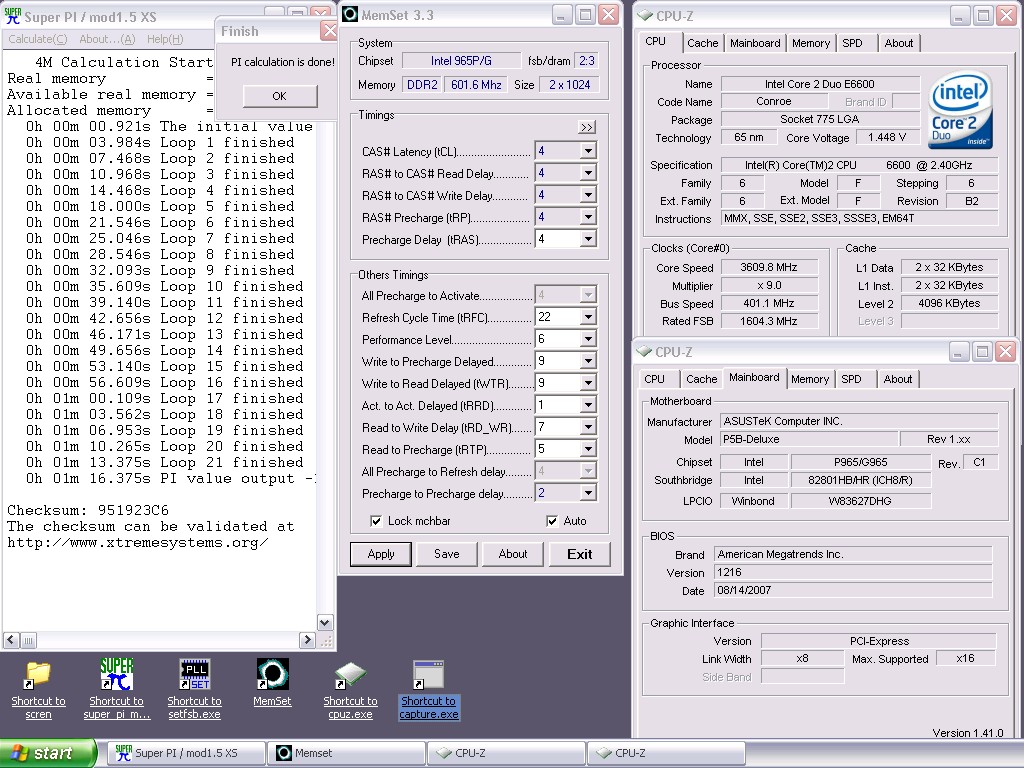Switch to Cache tab in top CPU-Z

[702, 43]
